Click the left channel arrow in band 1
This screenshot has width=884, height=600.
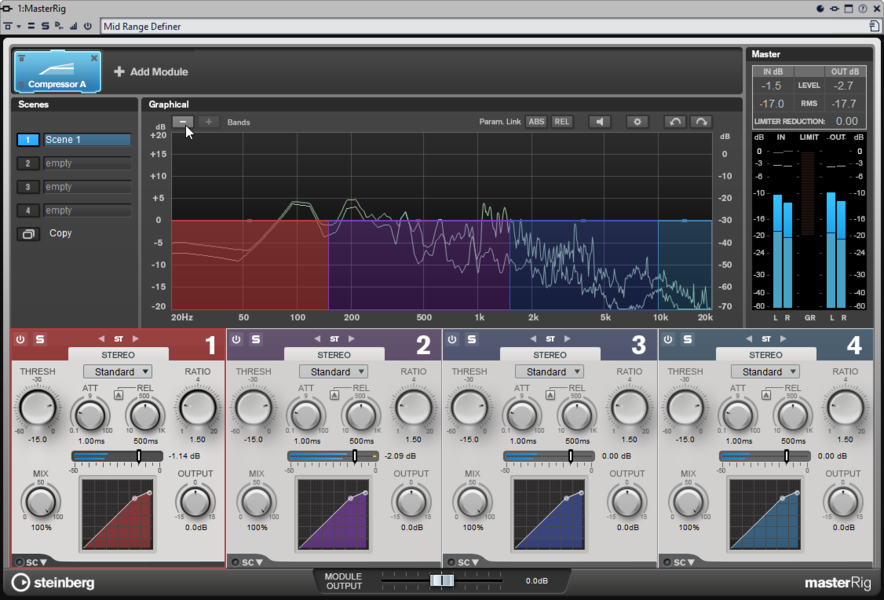[101, 339]
